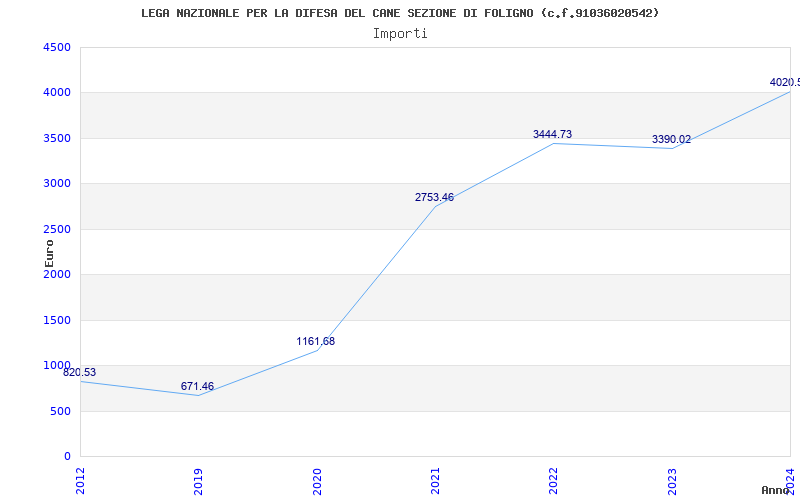Click the data label 1161.68
Image resolution: width=800 pixels, height=500 pixels.
316,341
